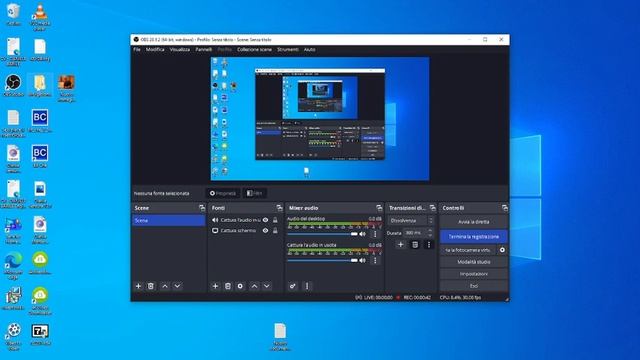Select the Scena item in Scene list
This screenshot has height=360, width=640.
click(169, 220)
